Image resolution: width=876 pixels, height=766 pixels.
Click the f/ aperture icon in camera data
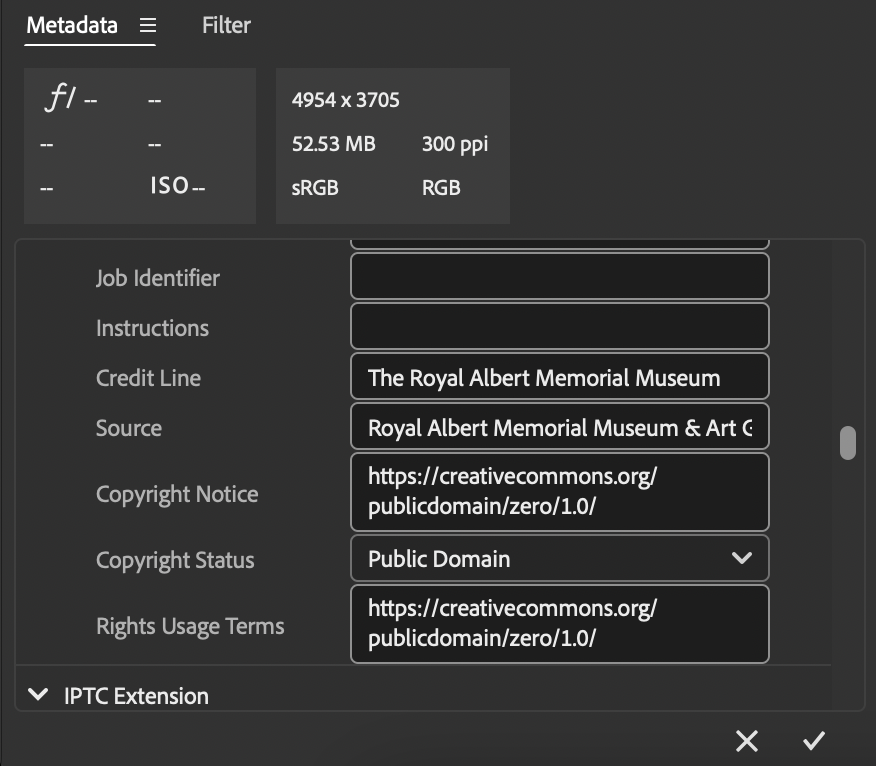pos(60,98)
